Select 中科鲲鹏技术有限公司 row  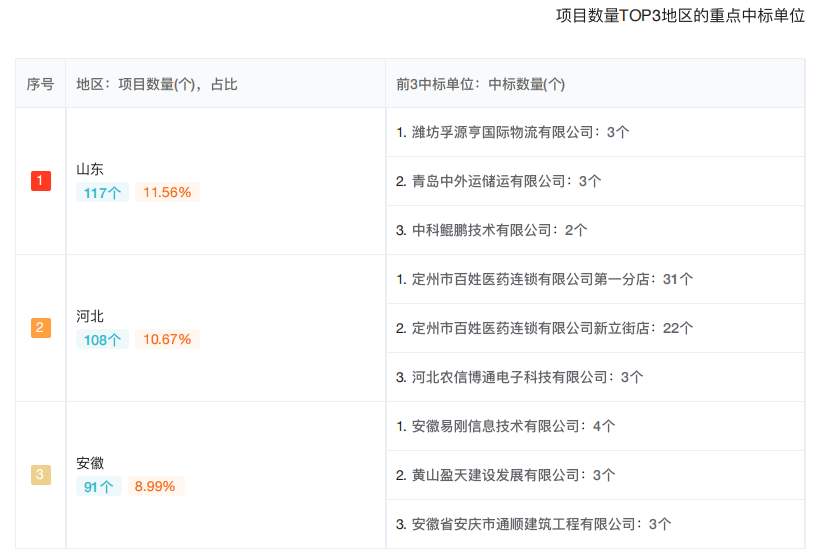tap(595, 230)
